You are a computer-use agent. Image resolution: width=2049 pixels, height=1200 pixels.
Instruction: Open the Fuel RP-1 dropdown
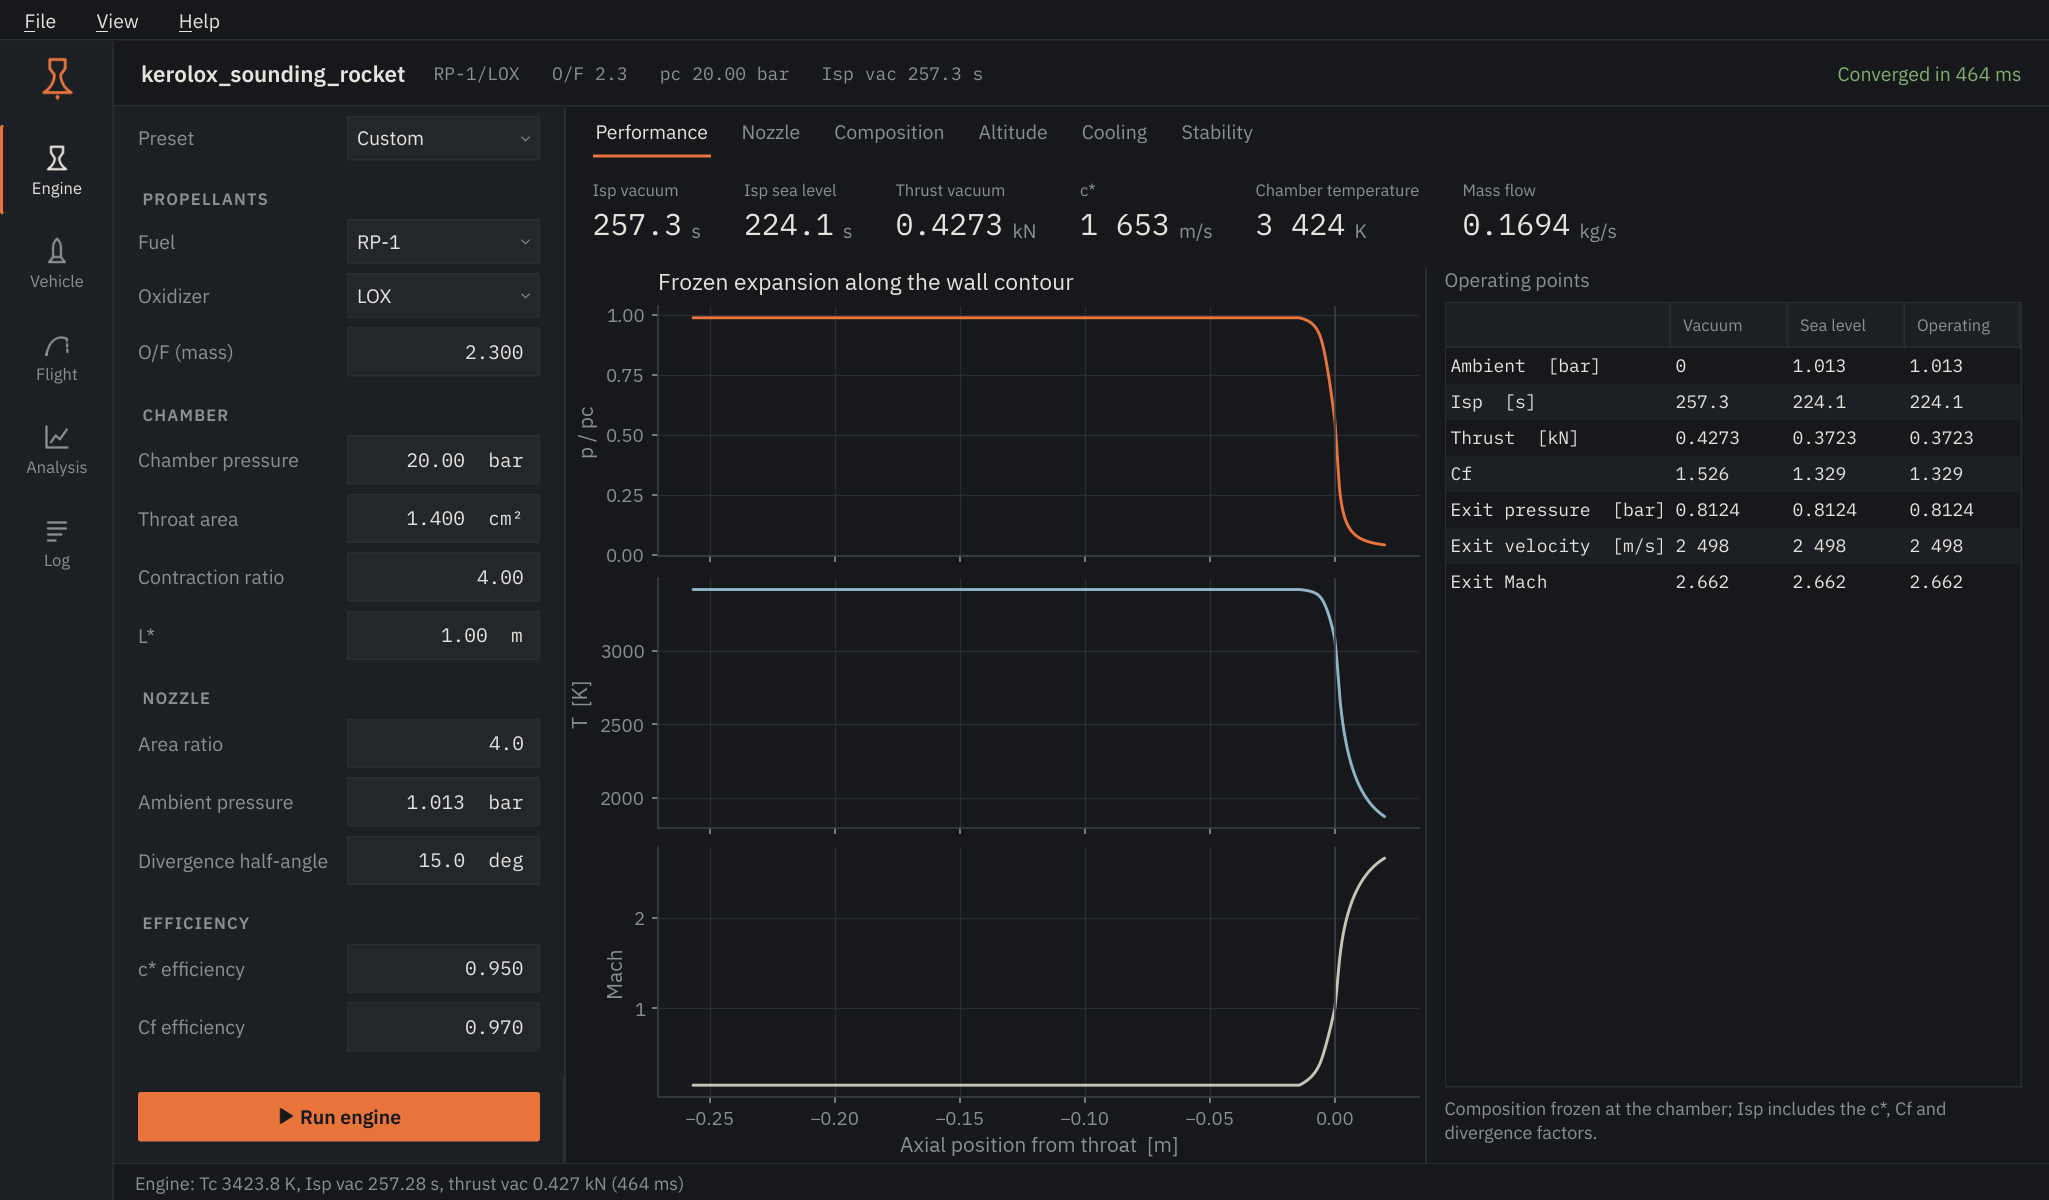point(443,242)
